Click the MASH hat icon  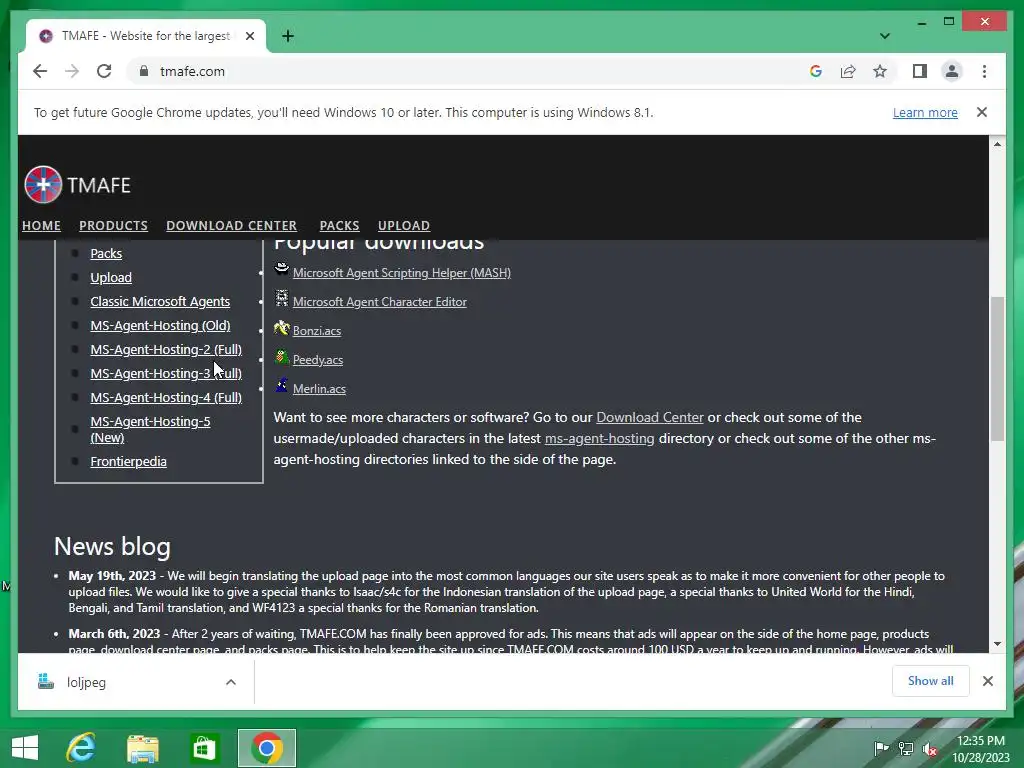pos(281,268)
